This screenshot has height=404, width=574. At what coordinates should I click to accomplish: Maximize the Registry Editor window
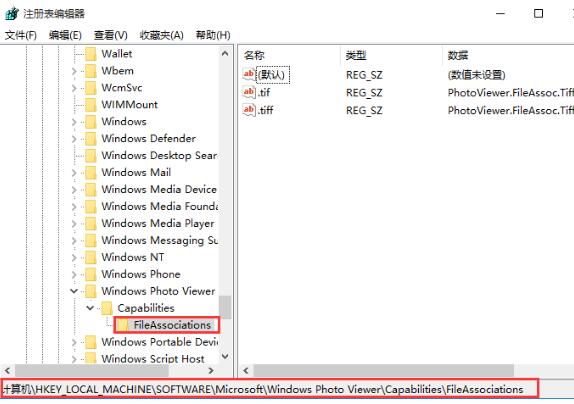click(538, 14)
